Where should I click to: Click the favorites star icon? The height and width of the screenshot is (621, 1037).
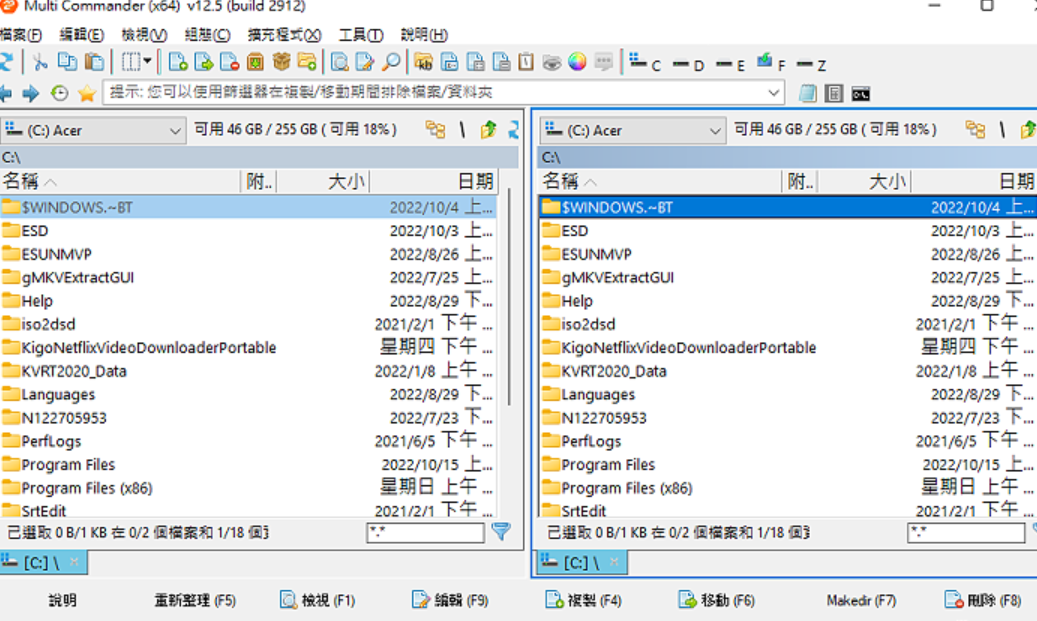(x=87, y=93)
